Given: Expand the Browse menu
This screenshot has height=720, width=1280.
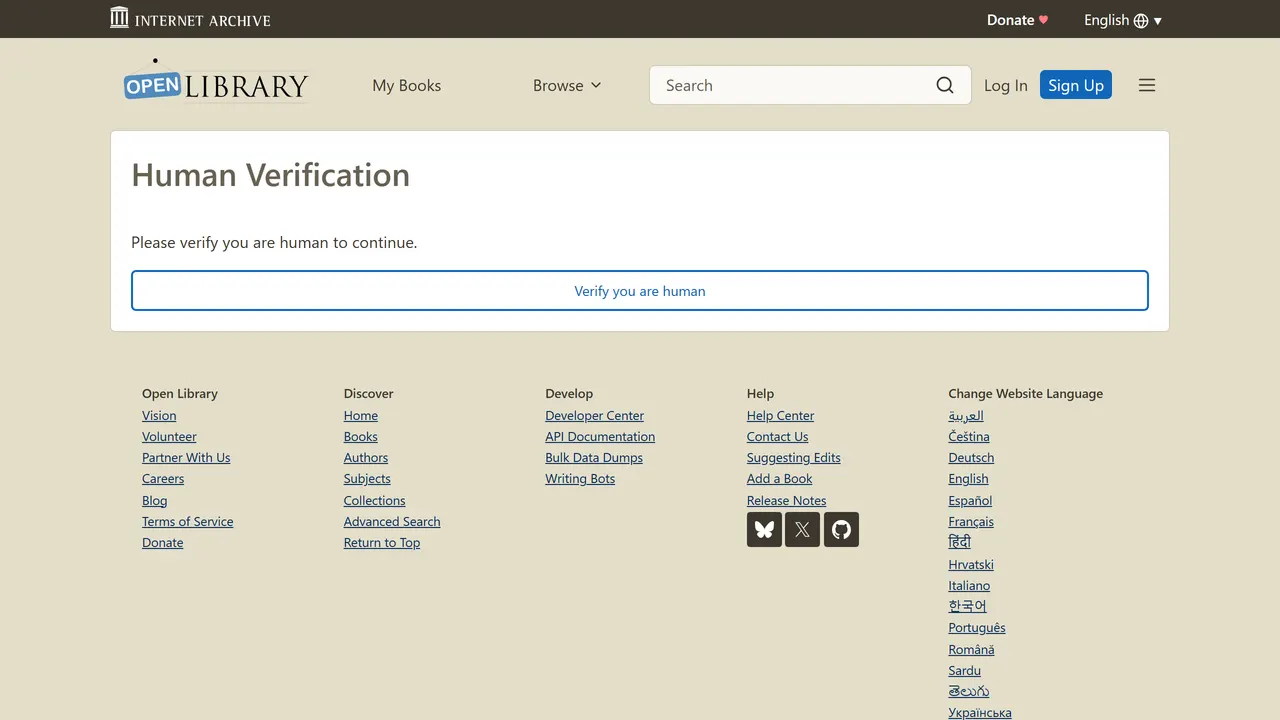Looking at the screenshot, I should pos(567,85).
